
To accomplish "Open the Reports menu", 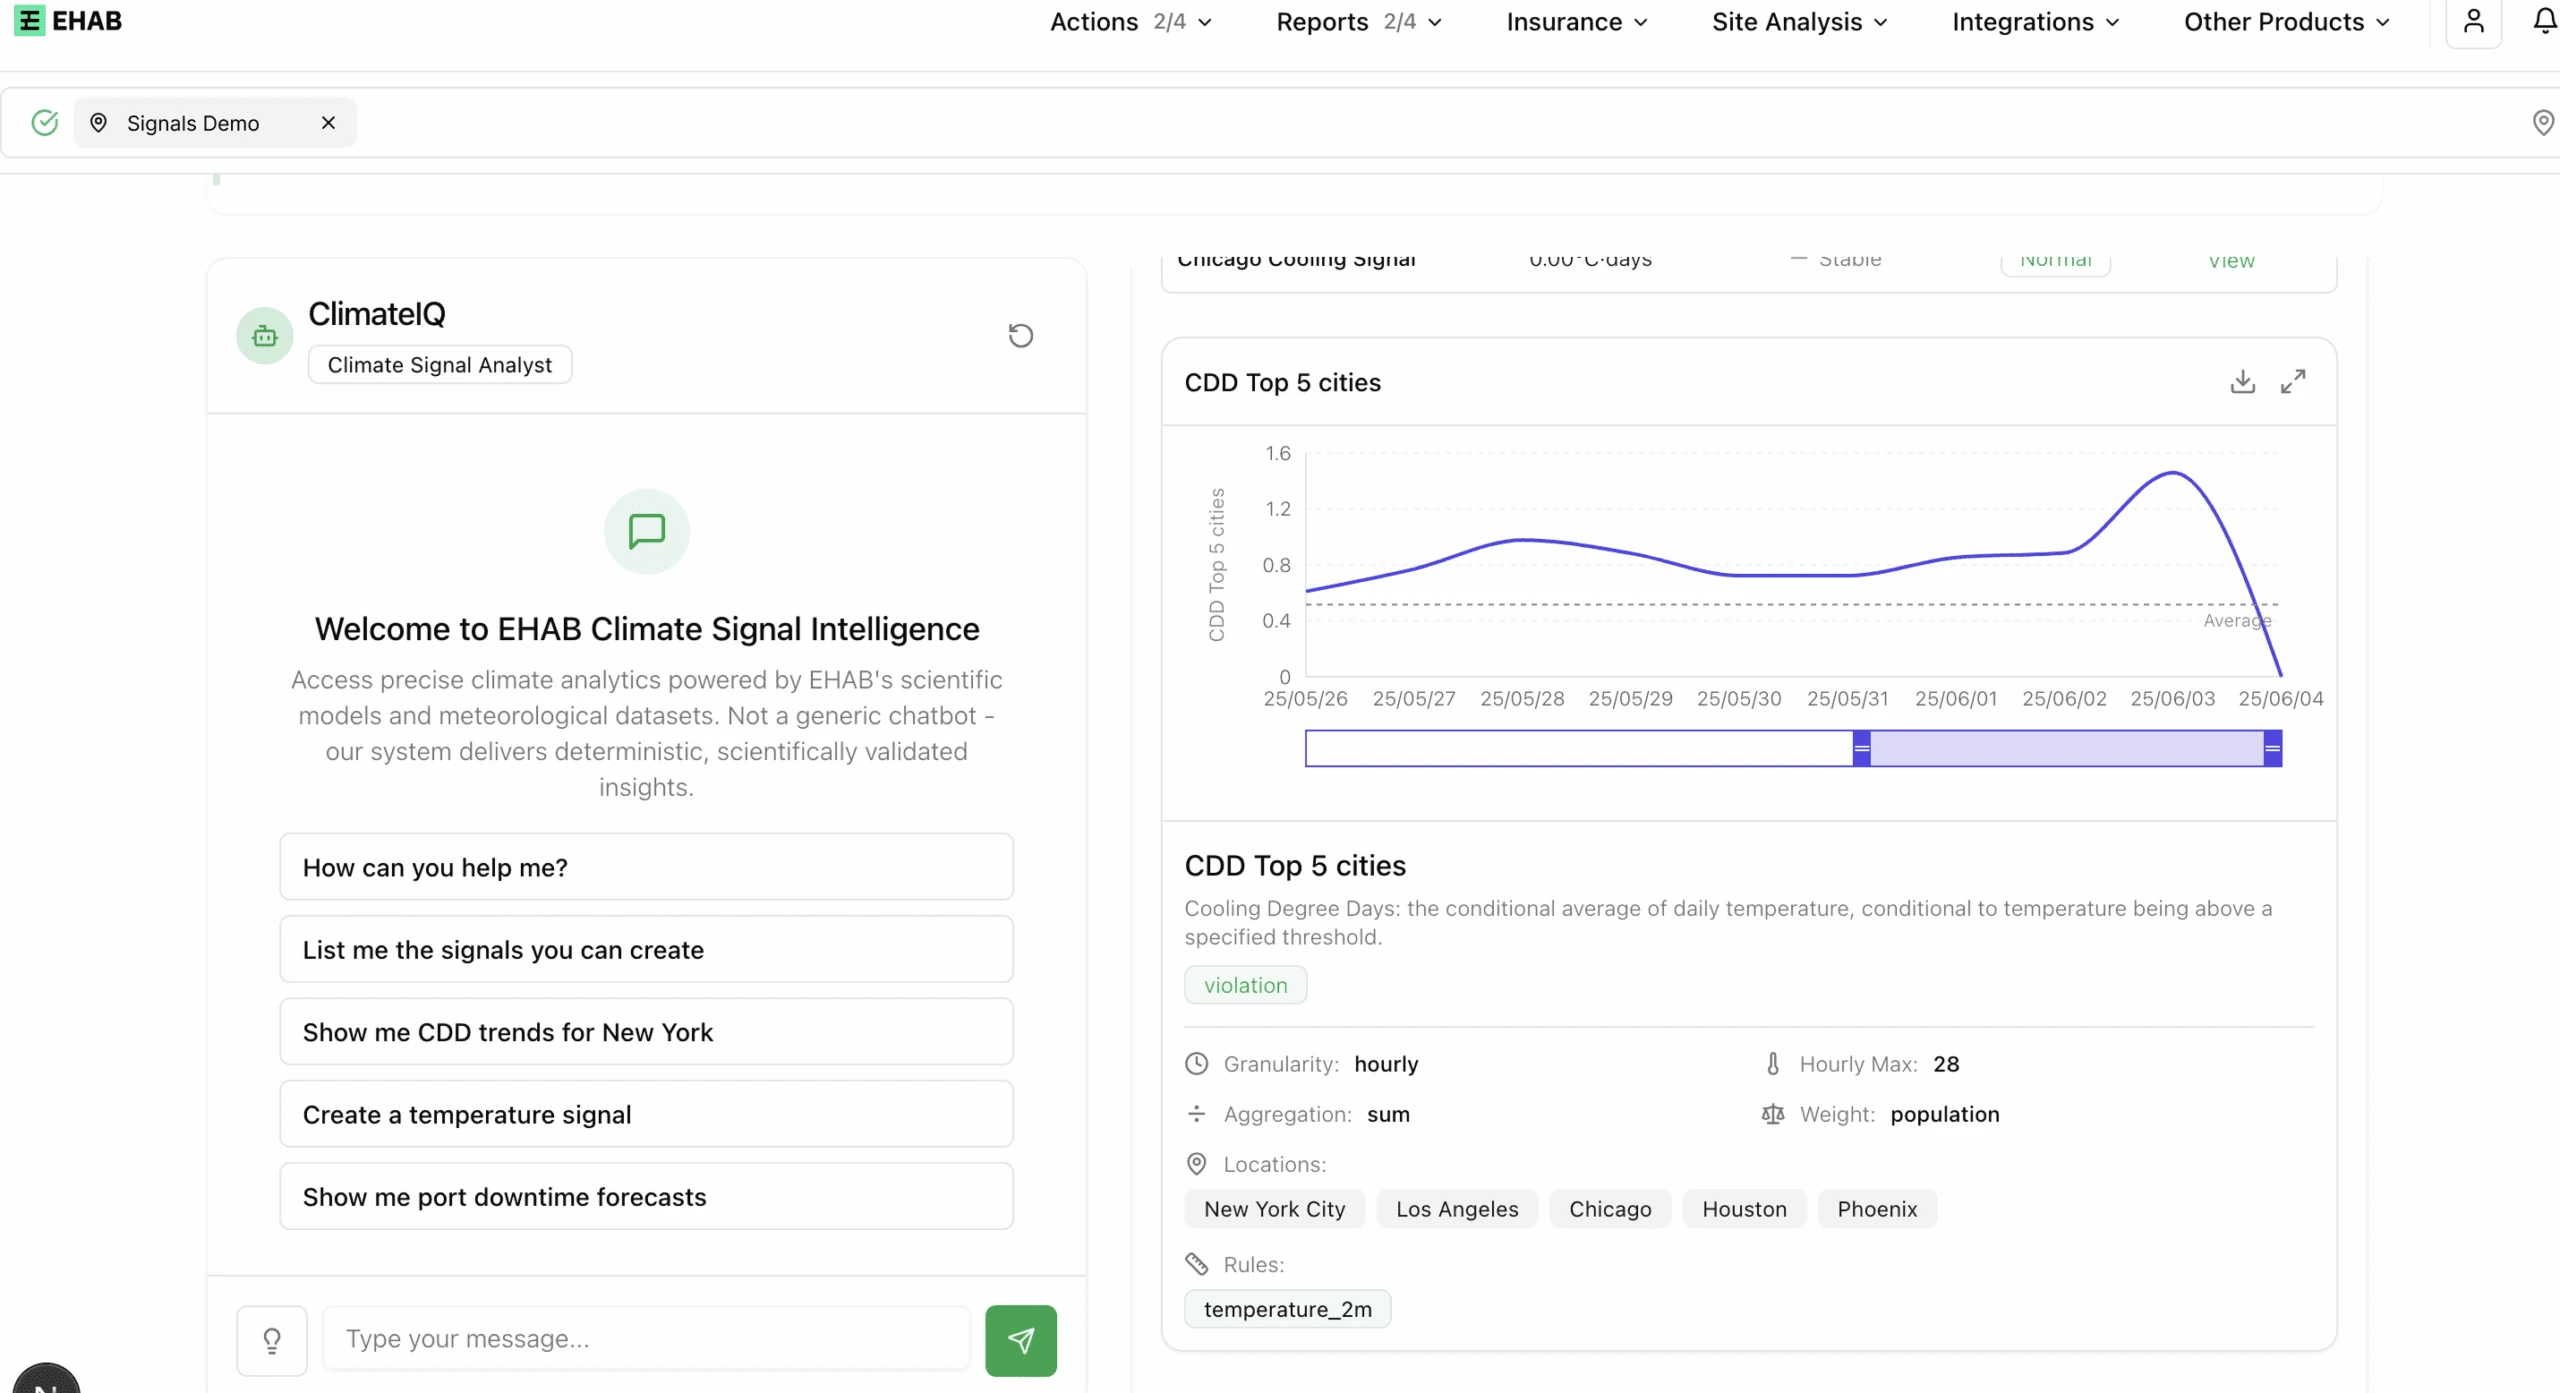I will pos(1358,21).
